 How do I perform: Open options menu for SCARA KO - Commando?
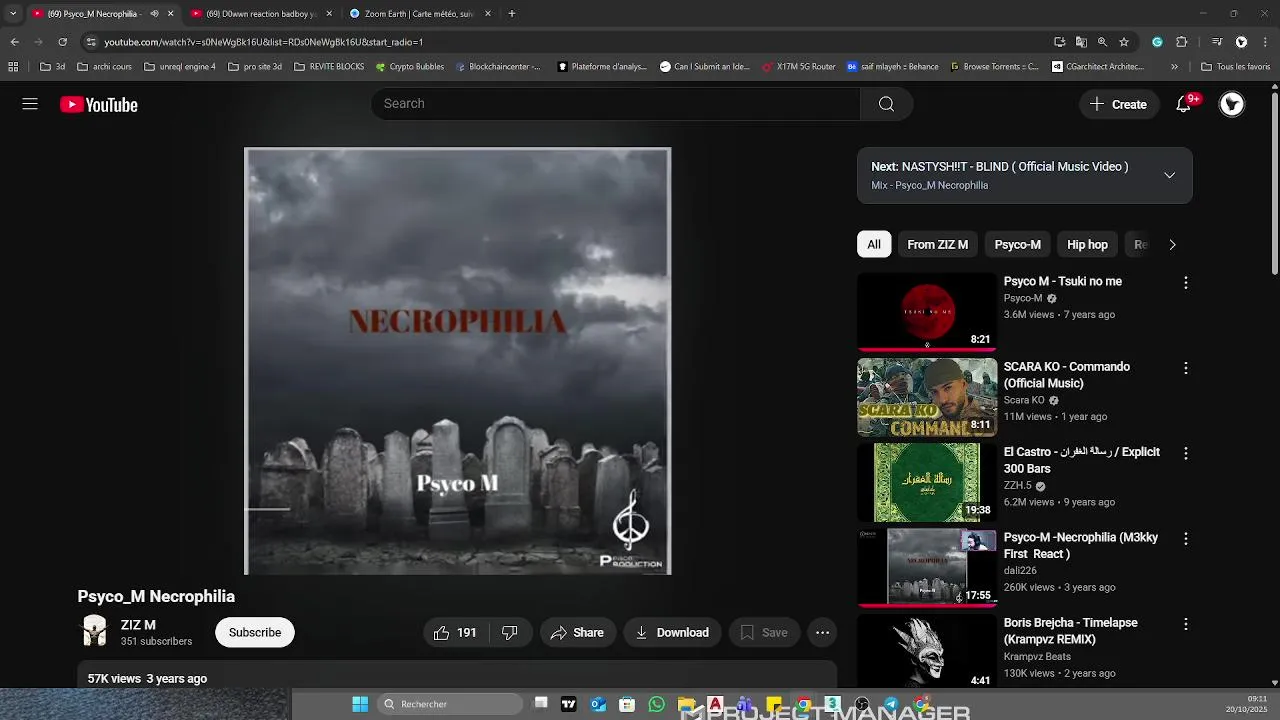point(1186,368)
